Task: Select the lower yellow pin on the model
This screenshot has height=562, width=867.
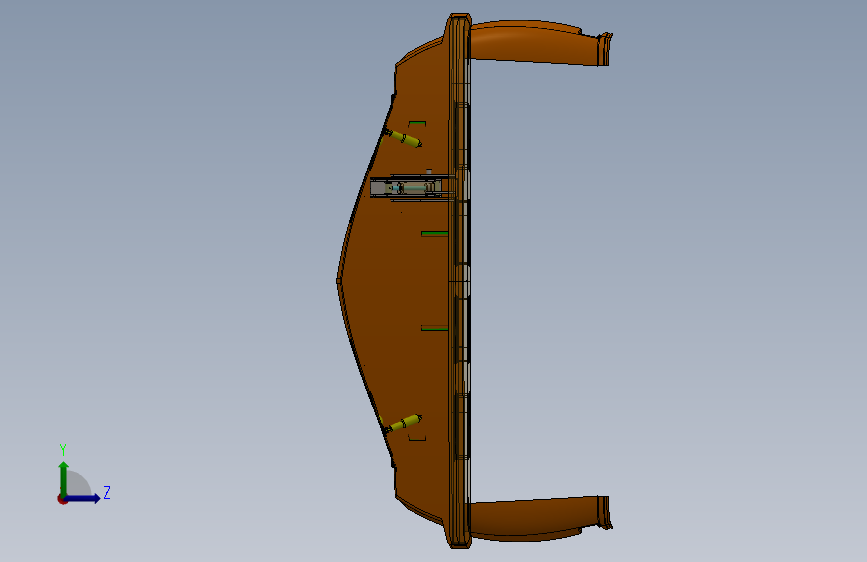Action: point(403,423)
